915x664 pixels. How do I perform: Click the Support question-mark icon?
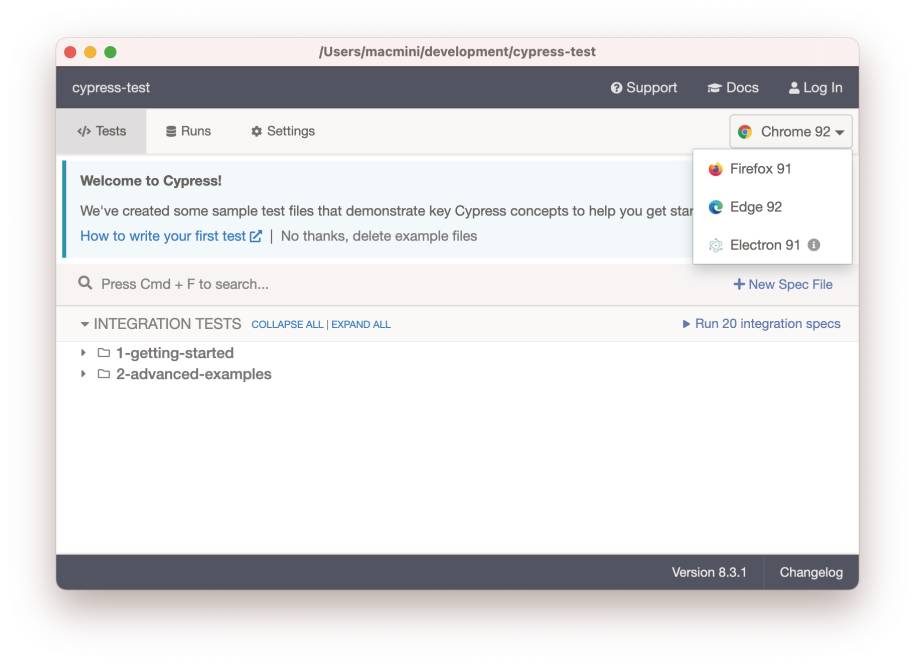(x=616, y=88)
